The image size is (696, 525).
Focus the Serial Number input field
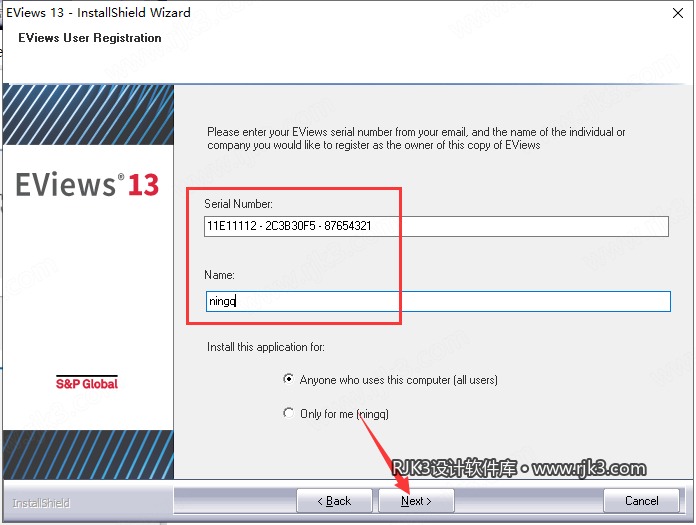(436, 226)
